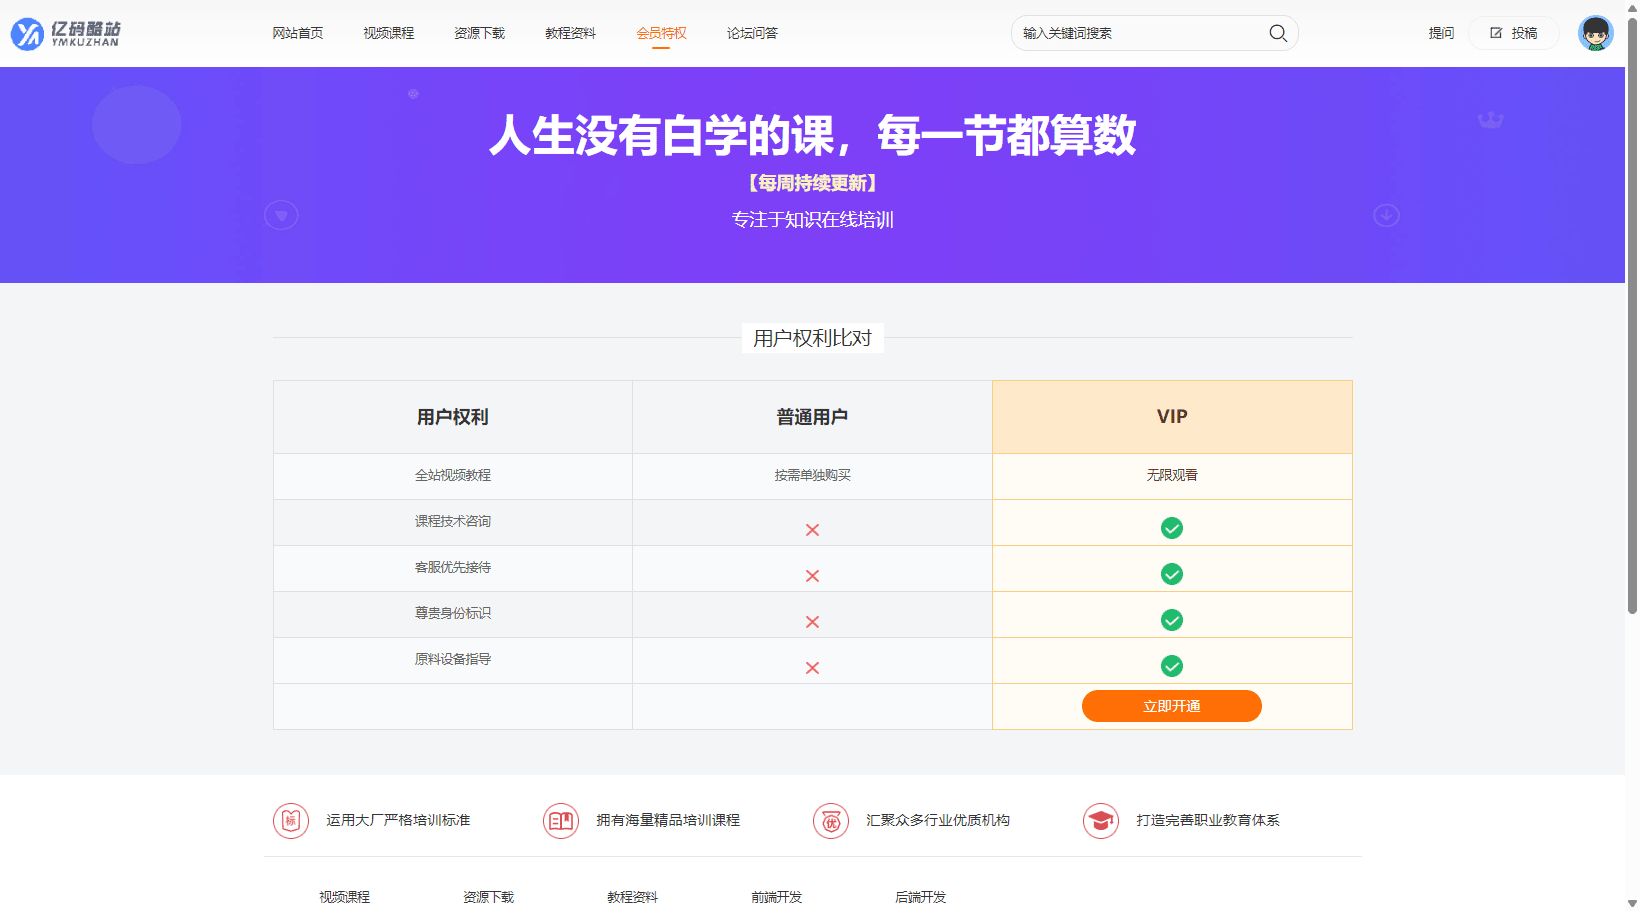This screenshot has height=911, width=1640.
Task: Click the red book icon beside 拥有海量精品培训课程
Action: click(x=561, y=820)
